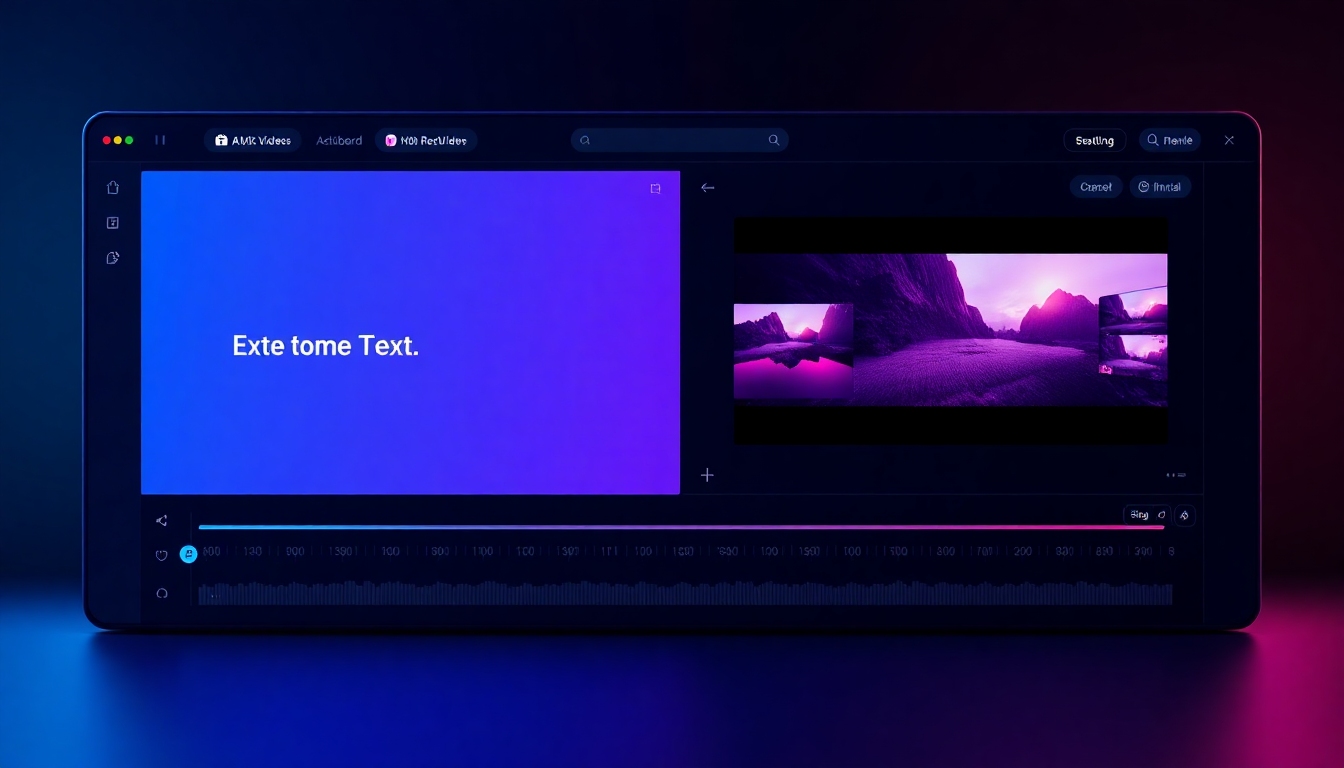Screen dimensions: 1344x768
Task: Click the circular loop icon beside the waveform
Action: (x=162, y=593)
